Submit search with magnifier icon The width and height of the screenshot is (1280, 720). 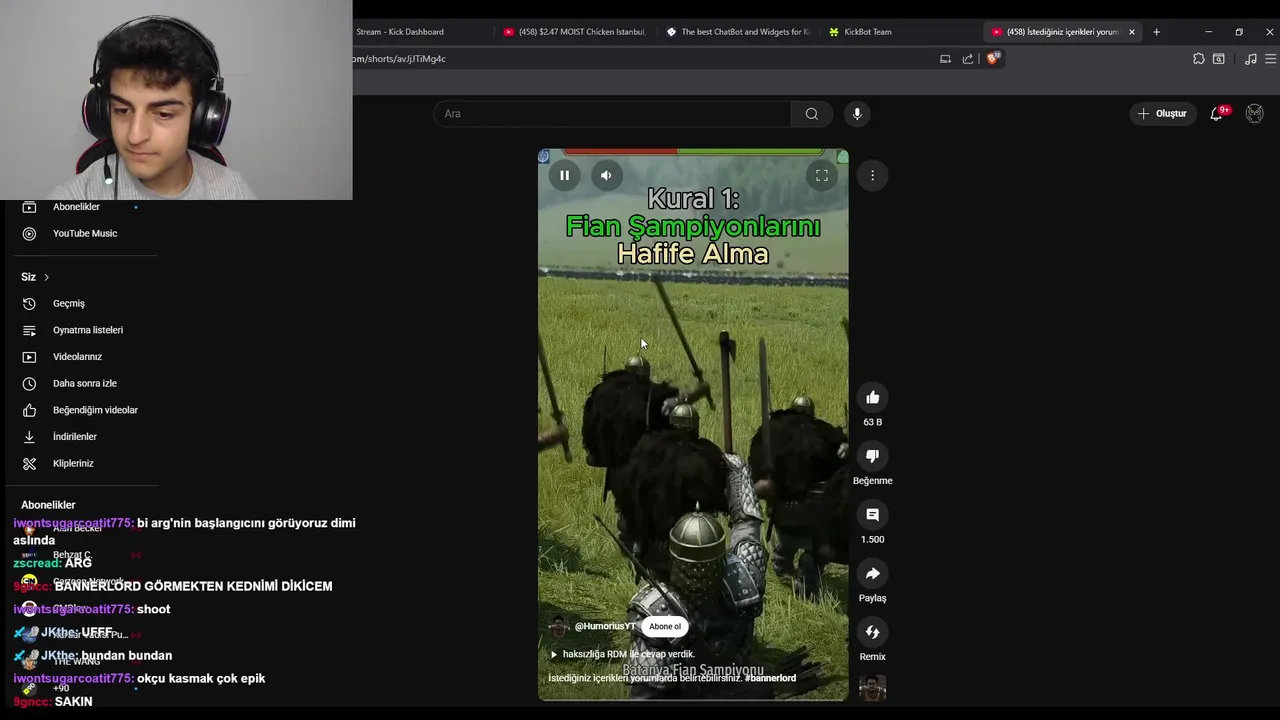(812, 114)
